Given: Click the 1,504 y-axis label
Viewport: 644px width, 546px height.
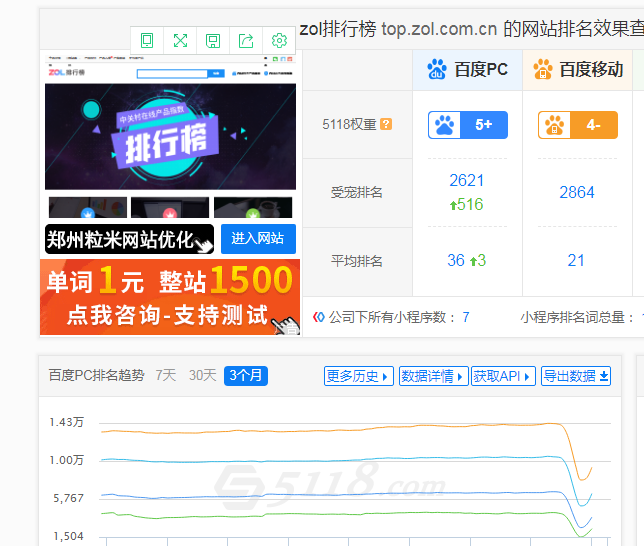Looking at the screenshot, I should click(x=69, y=536).
